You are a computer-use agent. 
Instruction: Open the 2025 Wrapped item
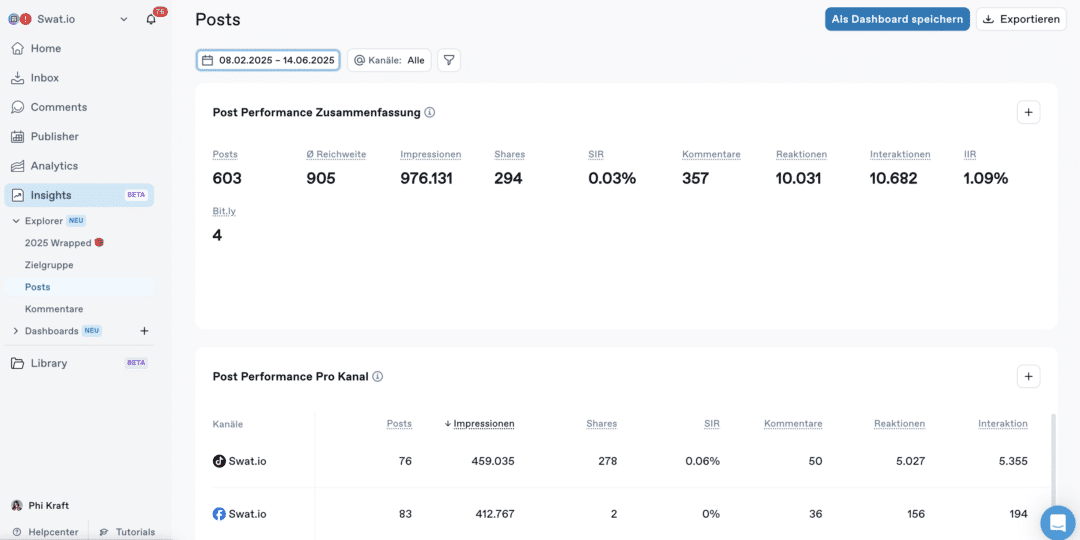pos(58,243)
